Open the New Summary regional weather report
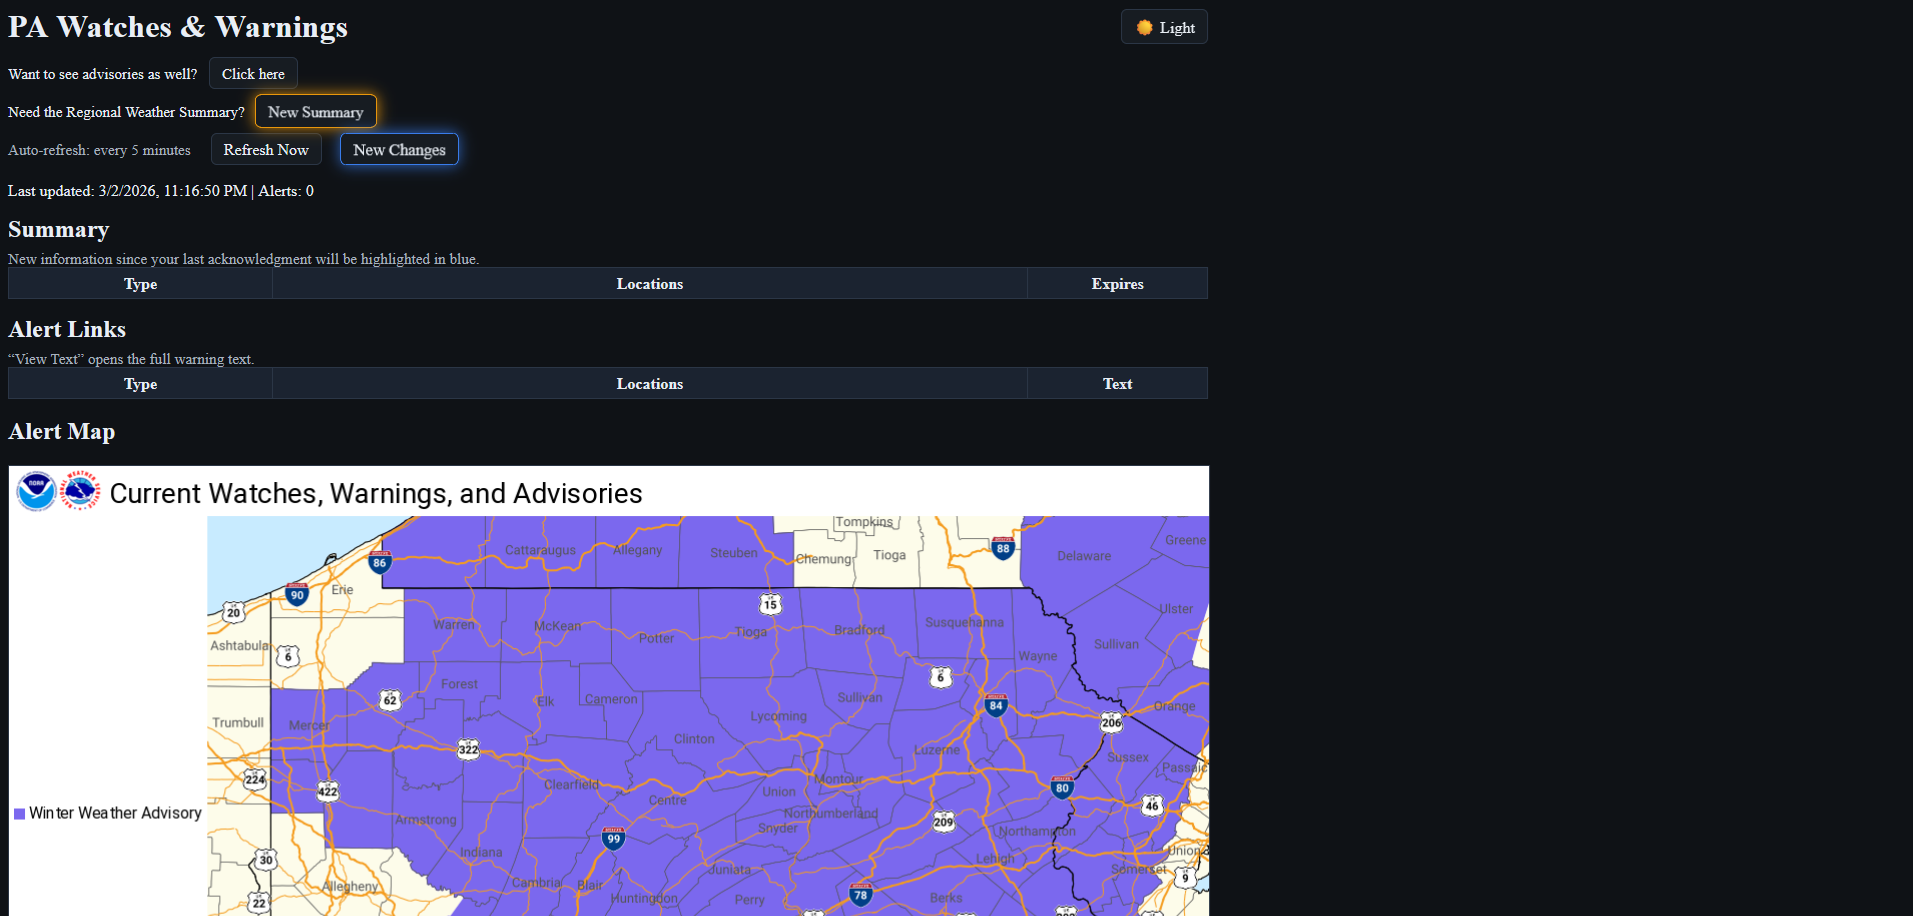The height and width of the screenshot is (916, 1913). coord(315,111)
